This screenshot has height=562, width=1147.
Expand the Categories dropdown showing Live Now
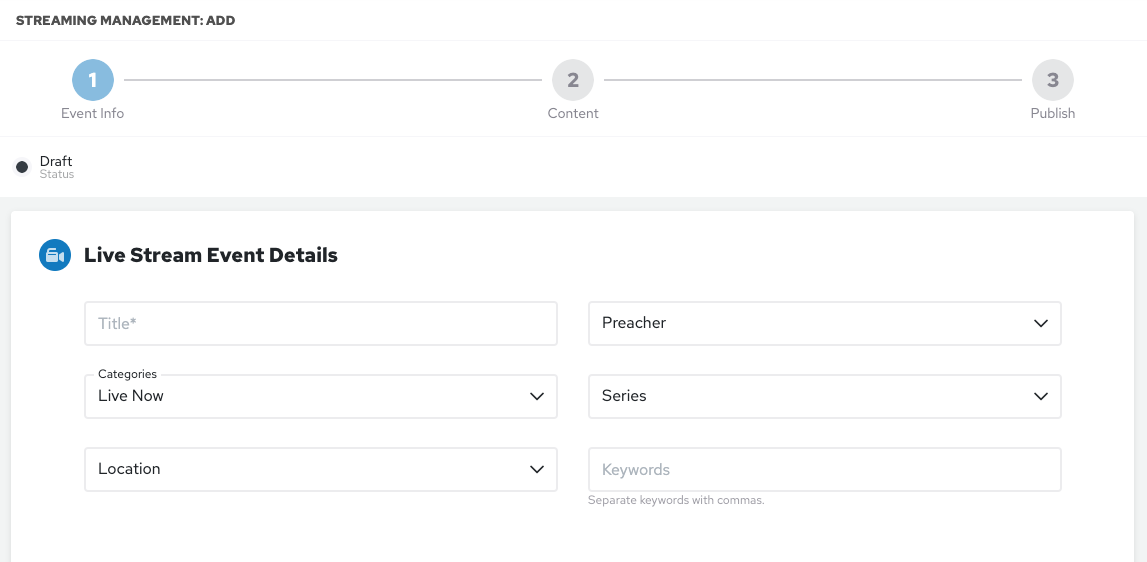[305, 397]
